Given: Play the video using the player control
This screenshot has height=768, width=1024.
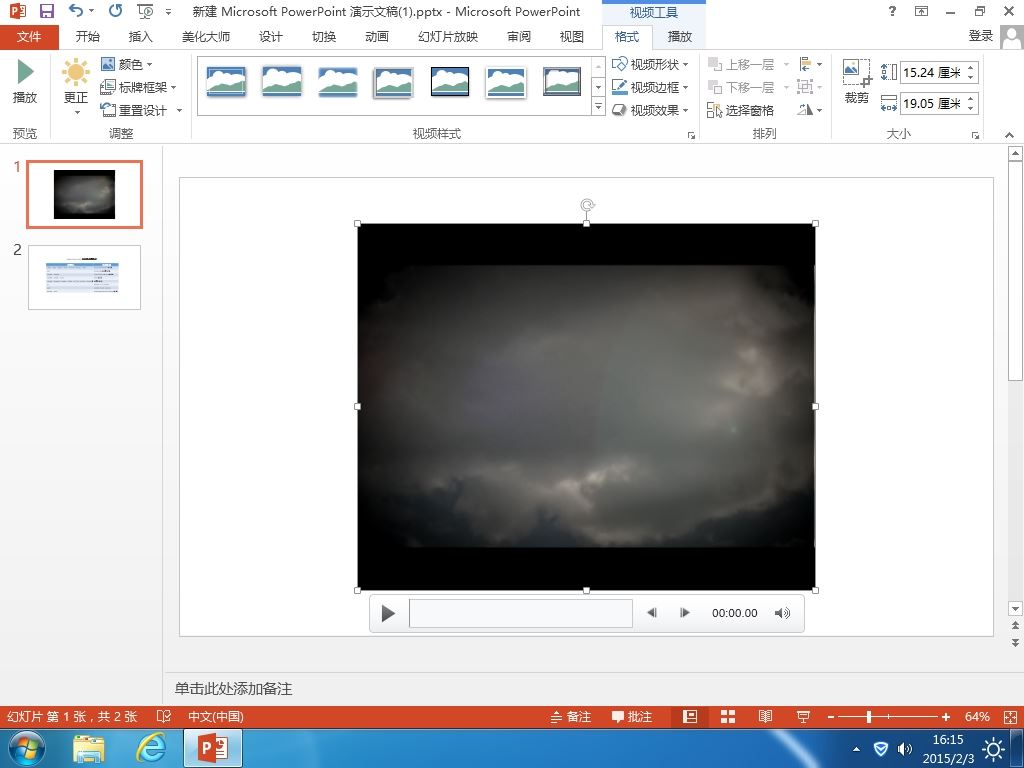Looking at the screenshot, I should coord(388,613).
